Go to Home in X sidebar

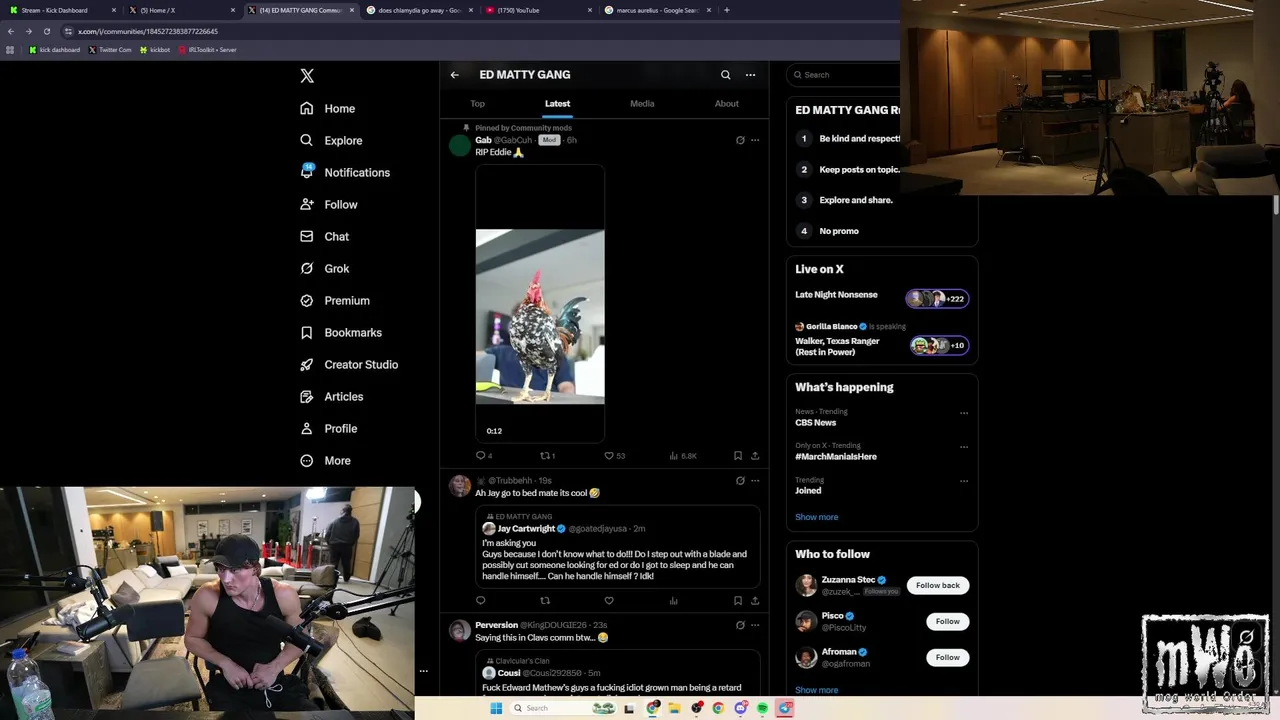click(328, 108)
